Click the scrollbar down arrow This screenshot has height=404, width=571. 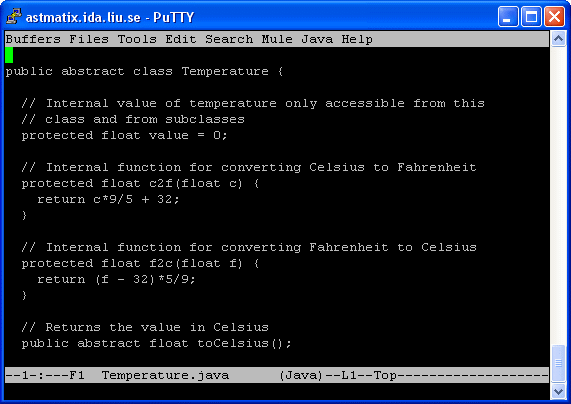(558, 392)
